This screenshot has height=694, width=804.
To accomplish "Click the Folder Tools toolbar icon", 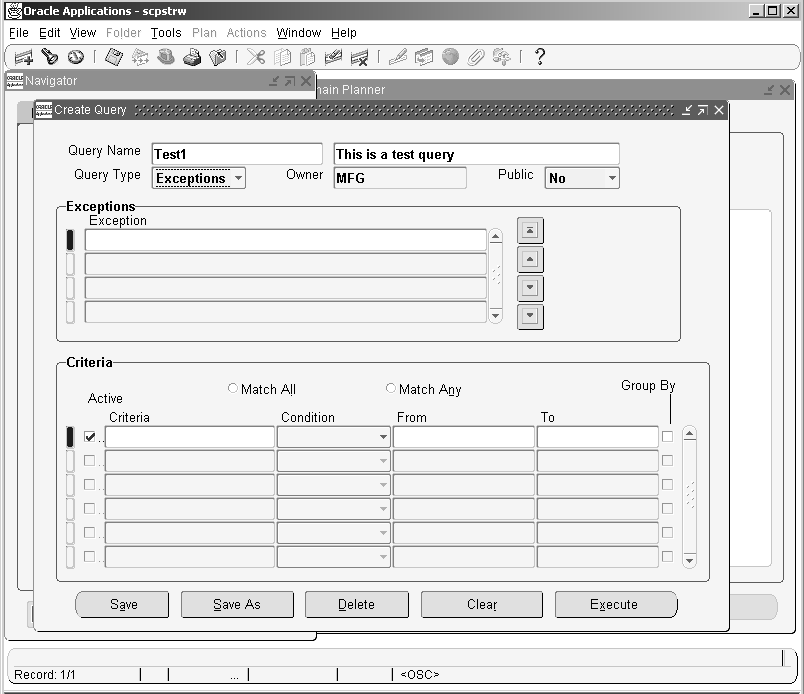I will (x=501, y=56).
